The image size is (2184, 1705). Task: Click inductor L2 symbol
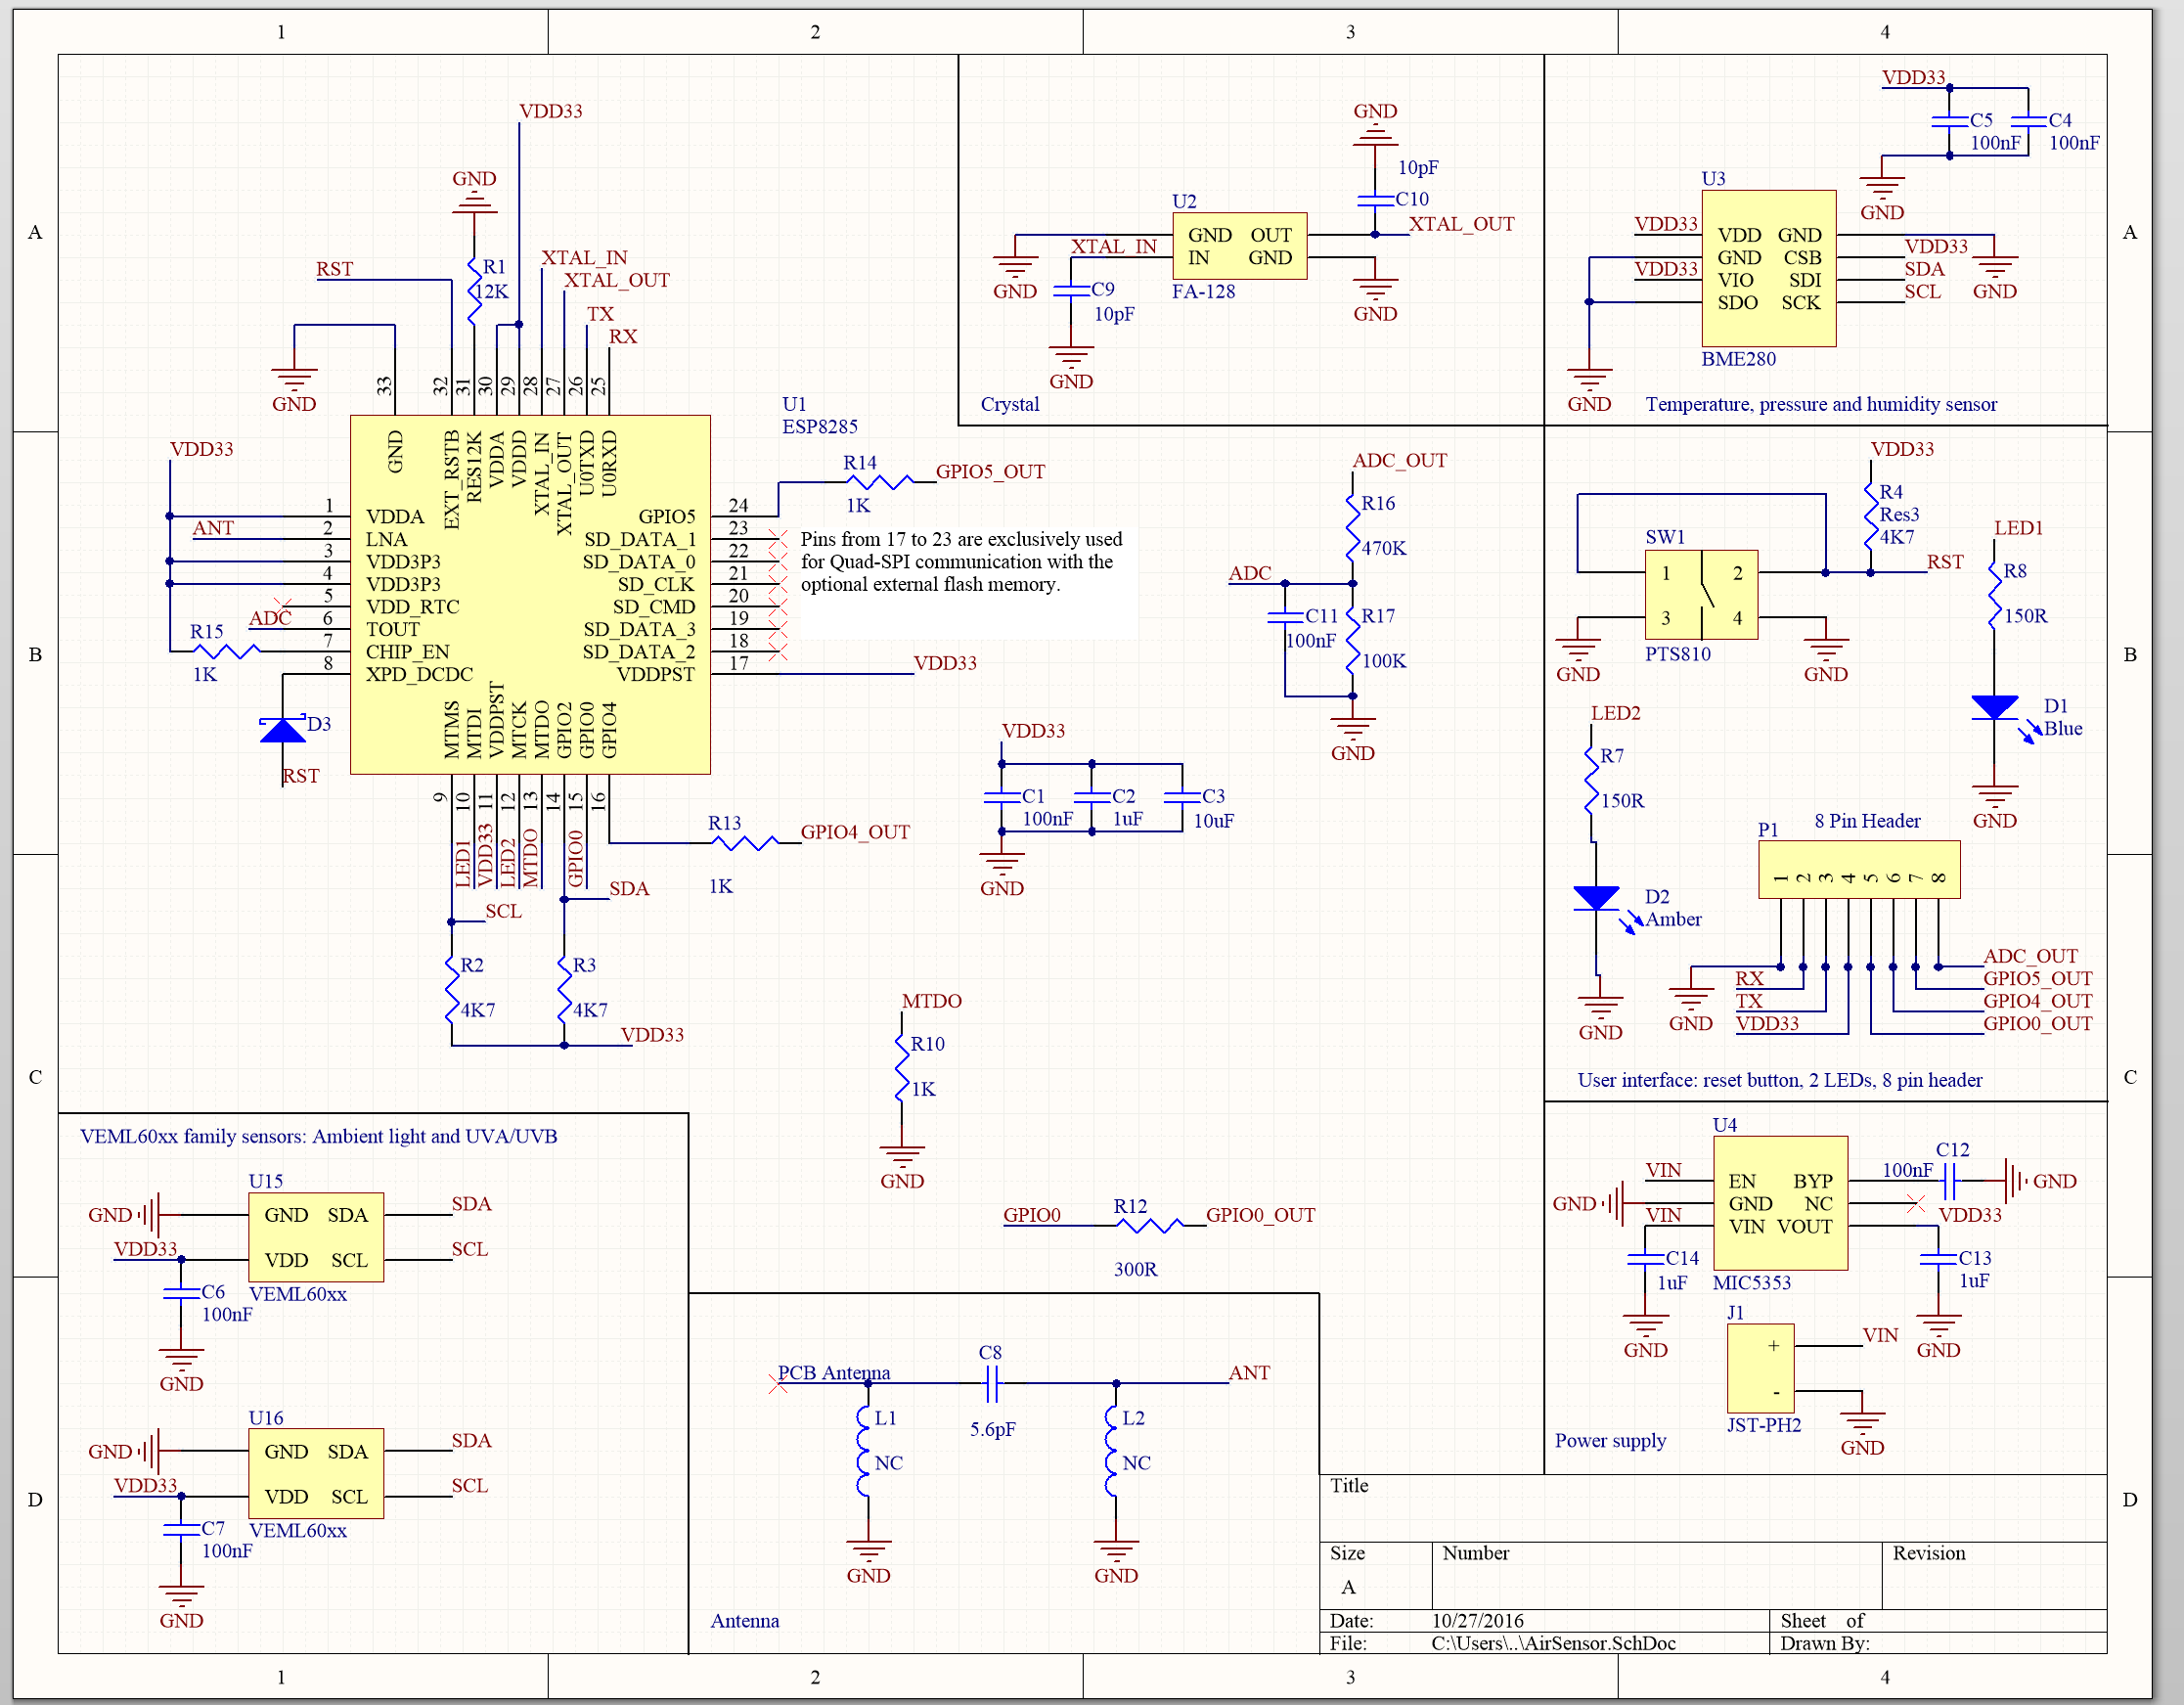tap(1112, 1450)
